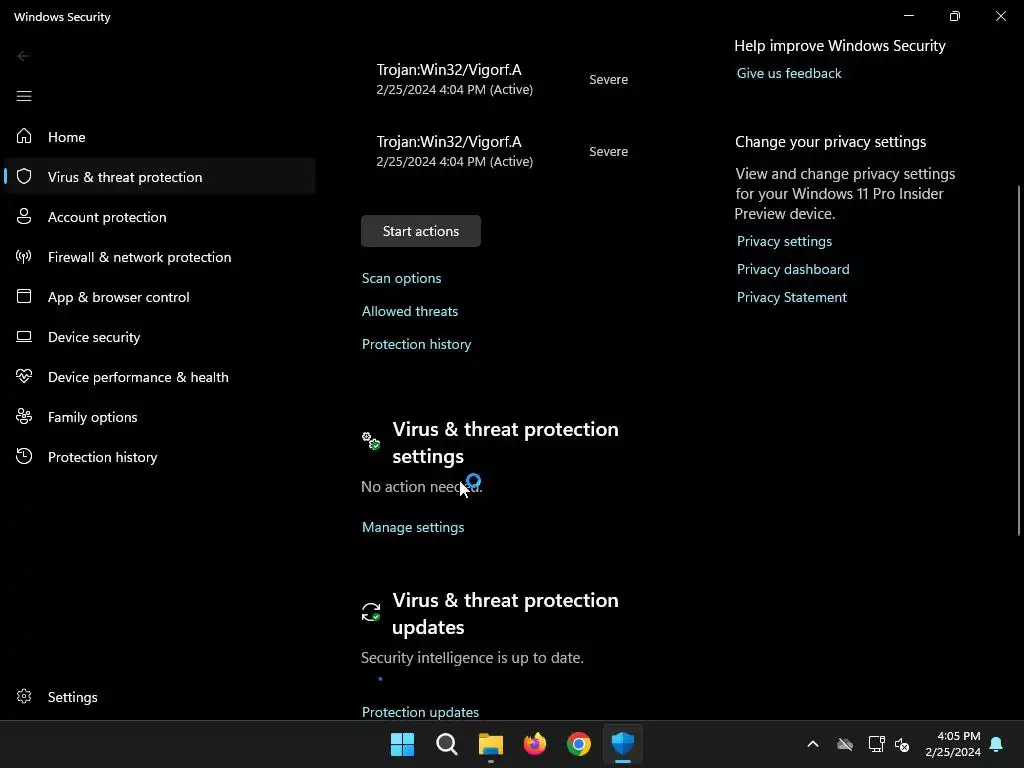Click the Device security laptop icon

click(x=24, y=337)
